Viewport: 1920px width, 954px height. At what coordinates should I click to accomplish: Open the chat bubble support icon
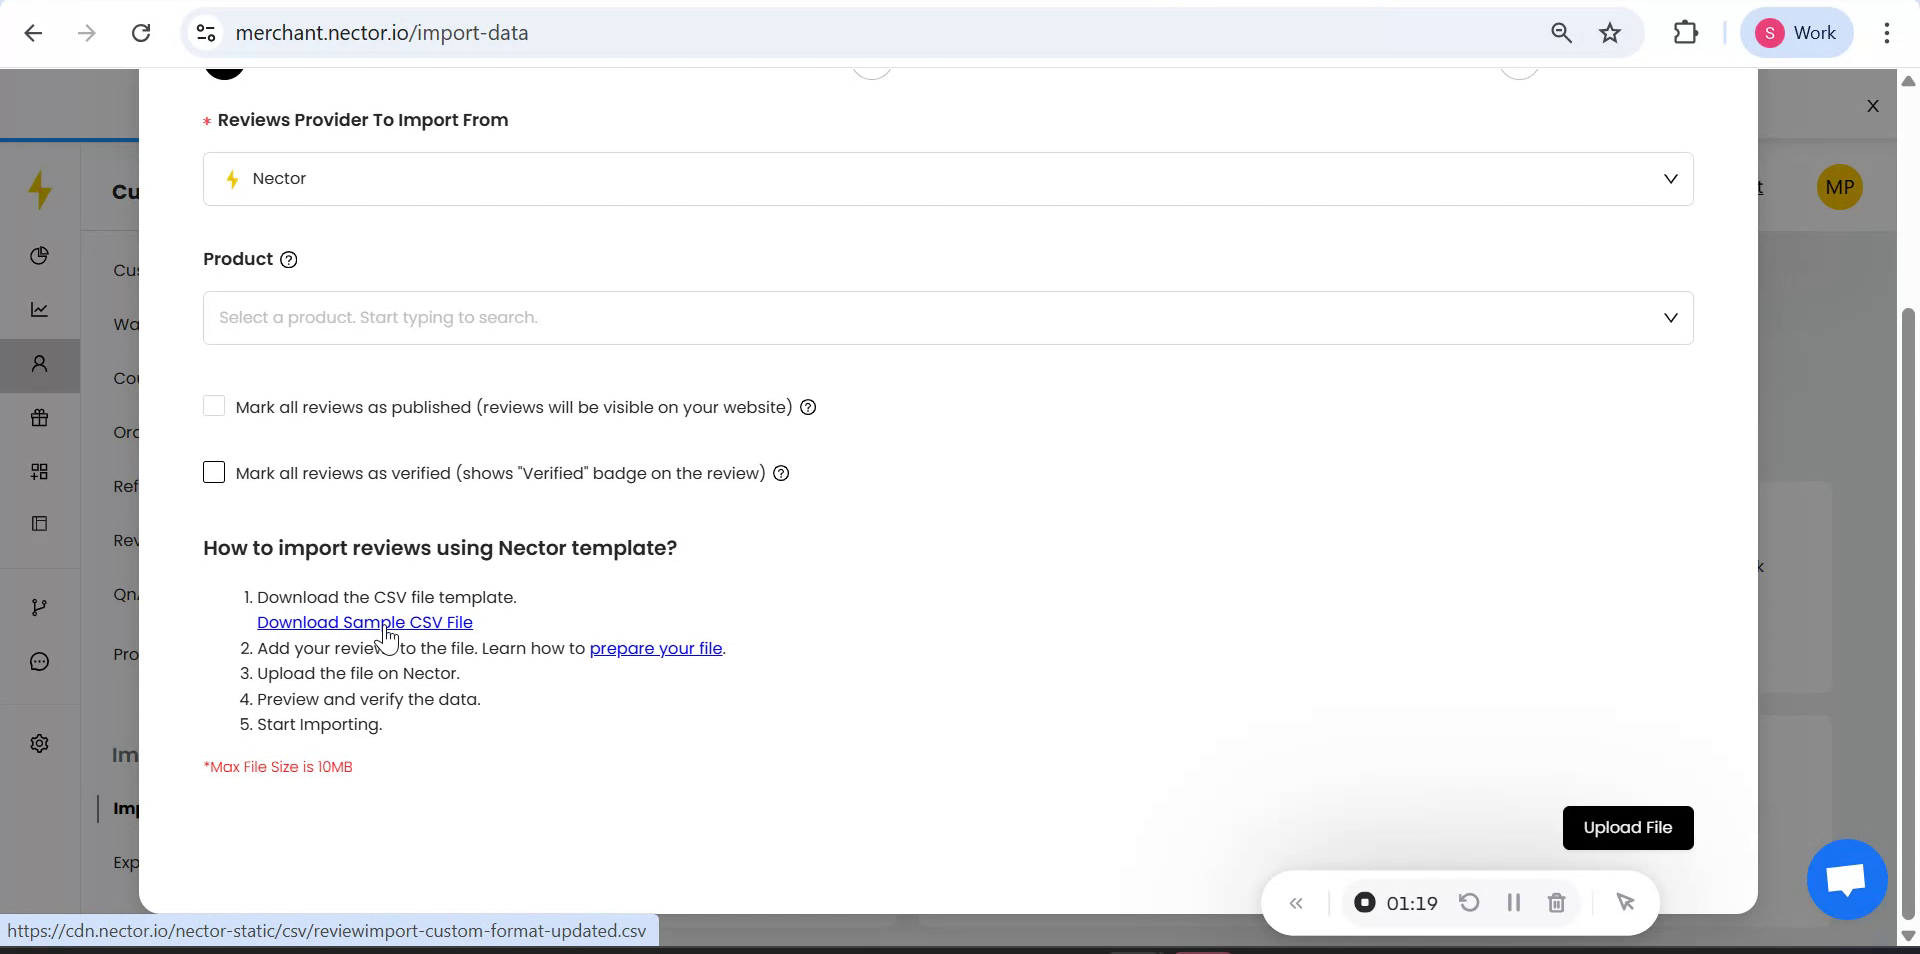[x=39, y=661]
